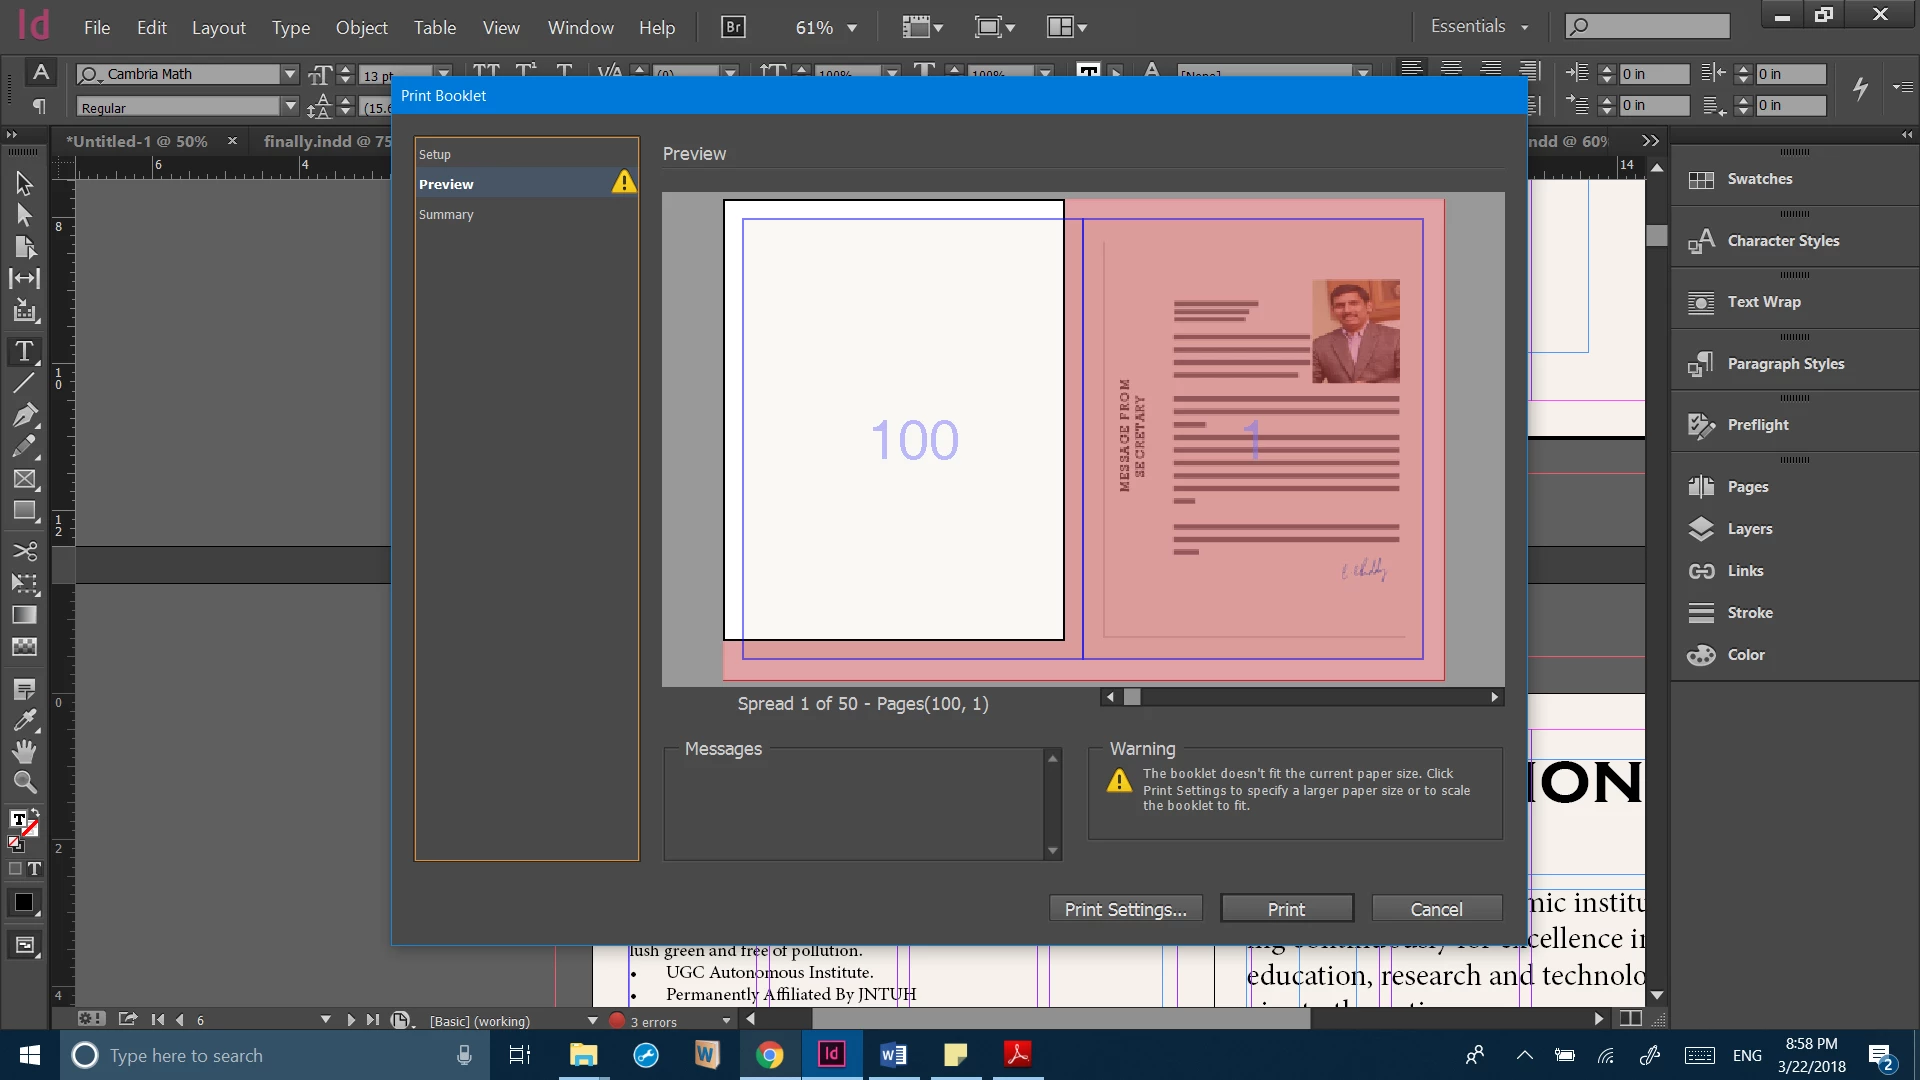Select Setup in Print Booklet list

pos(435,155)
